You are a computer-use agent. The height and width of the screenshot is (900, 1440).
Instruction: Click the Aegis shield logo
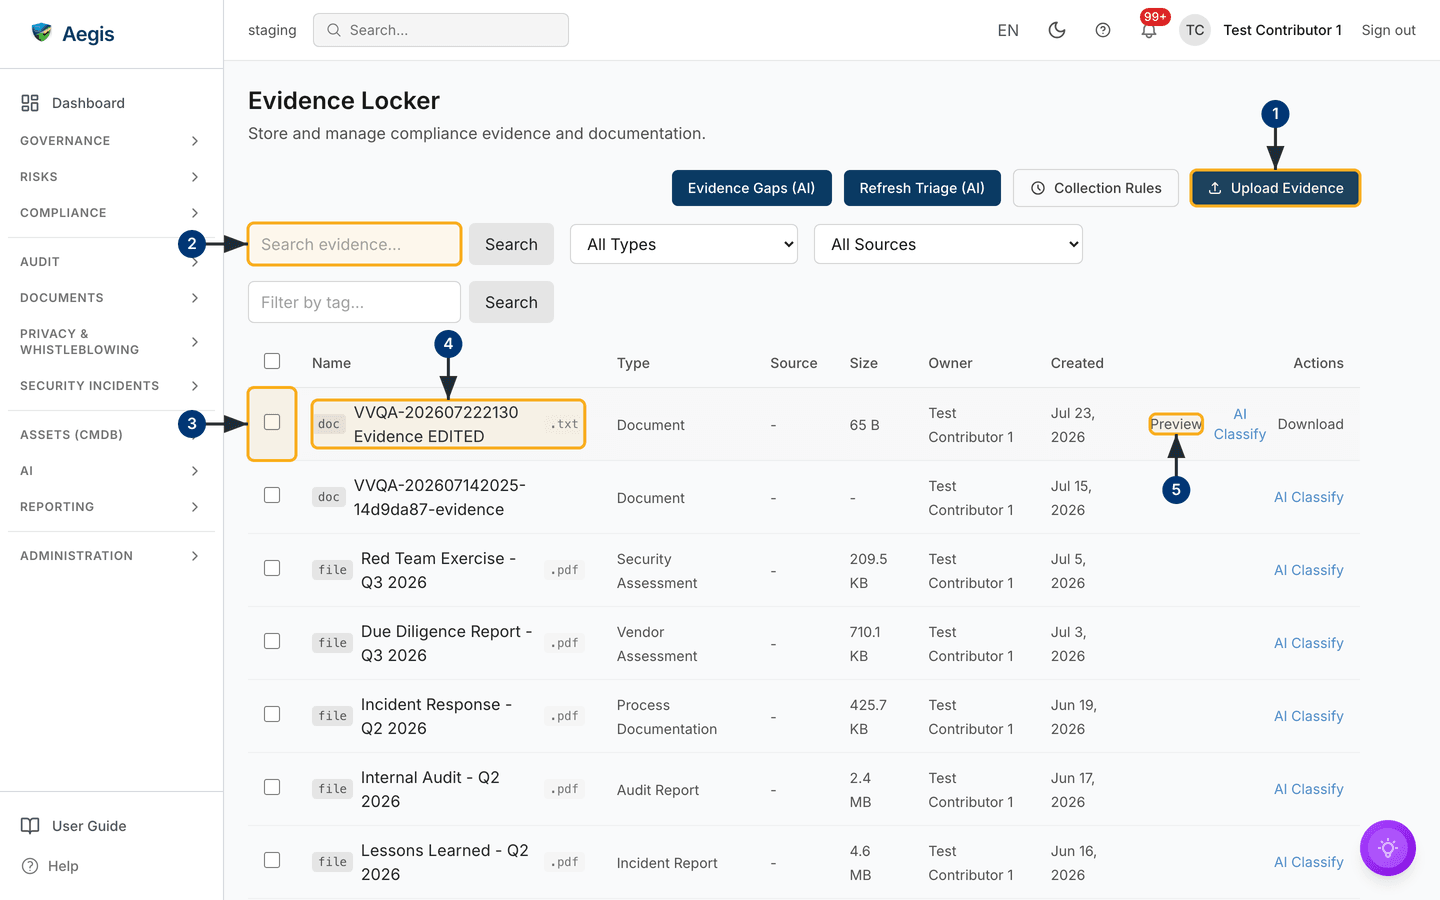tap(41, 33)
